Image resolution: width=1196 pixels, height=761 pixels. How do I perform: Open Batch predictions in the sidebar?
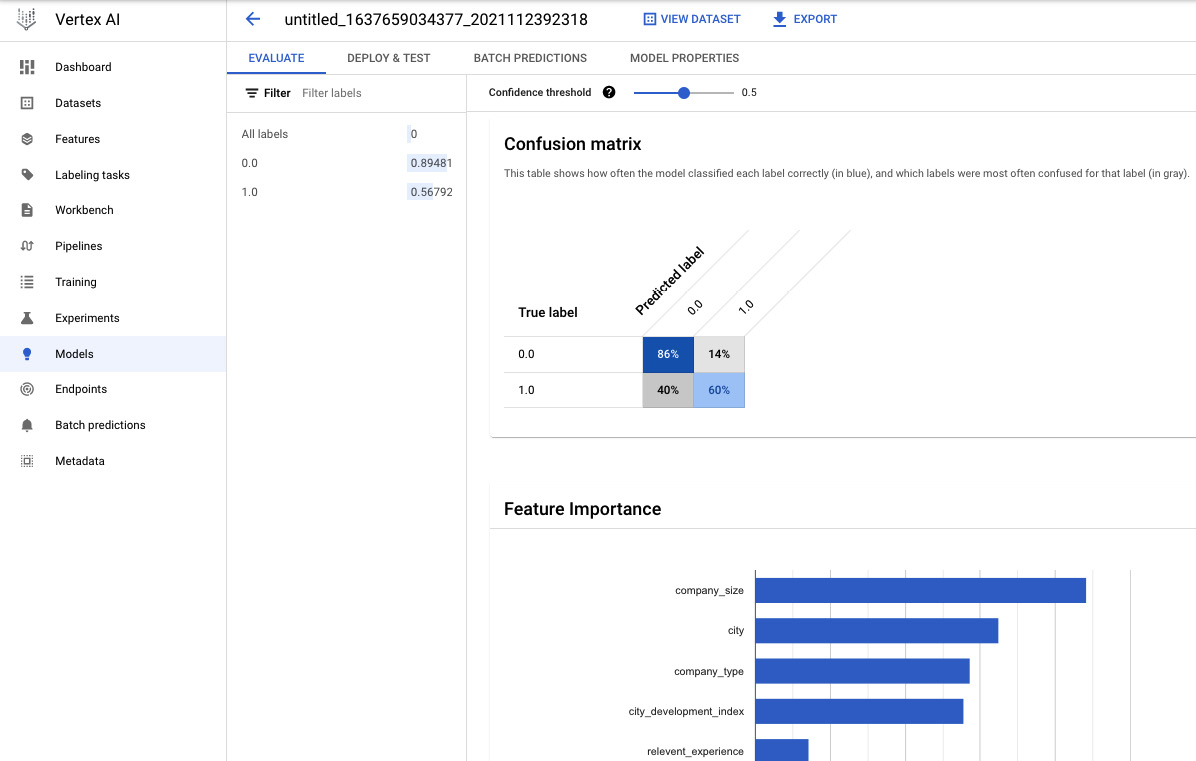(113, 425)
